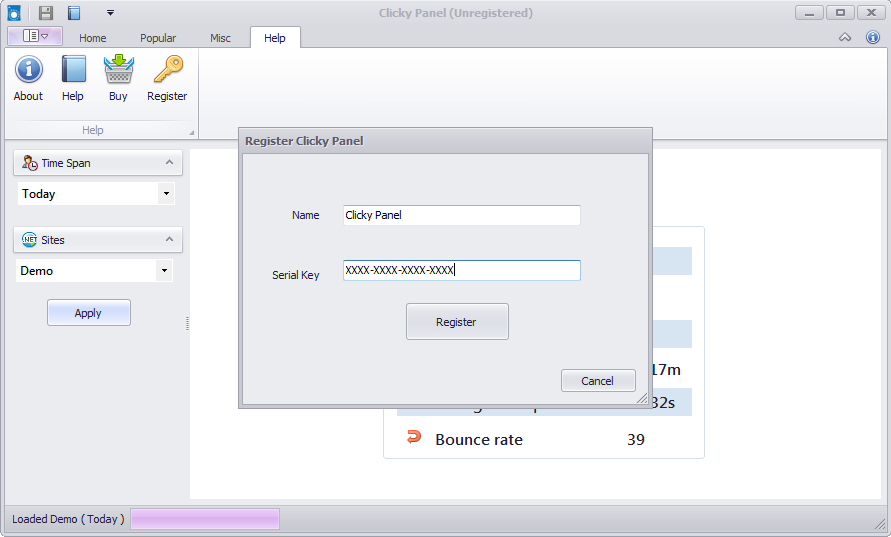Open the Today time span dropdown
The image size is (891, 537).
(166, 194)
